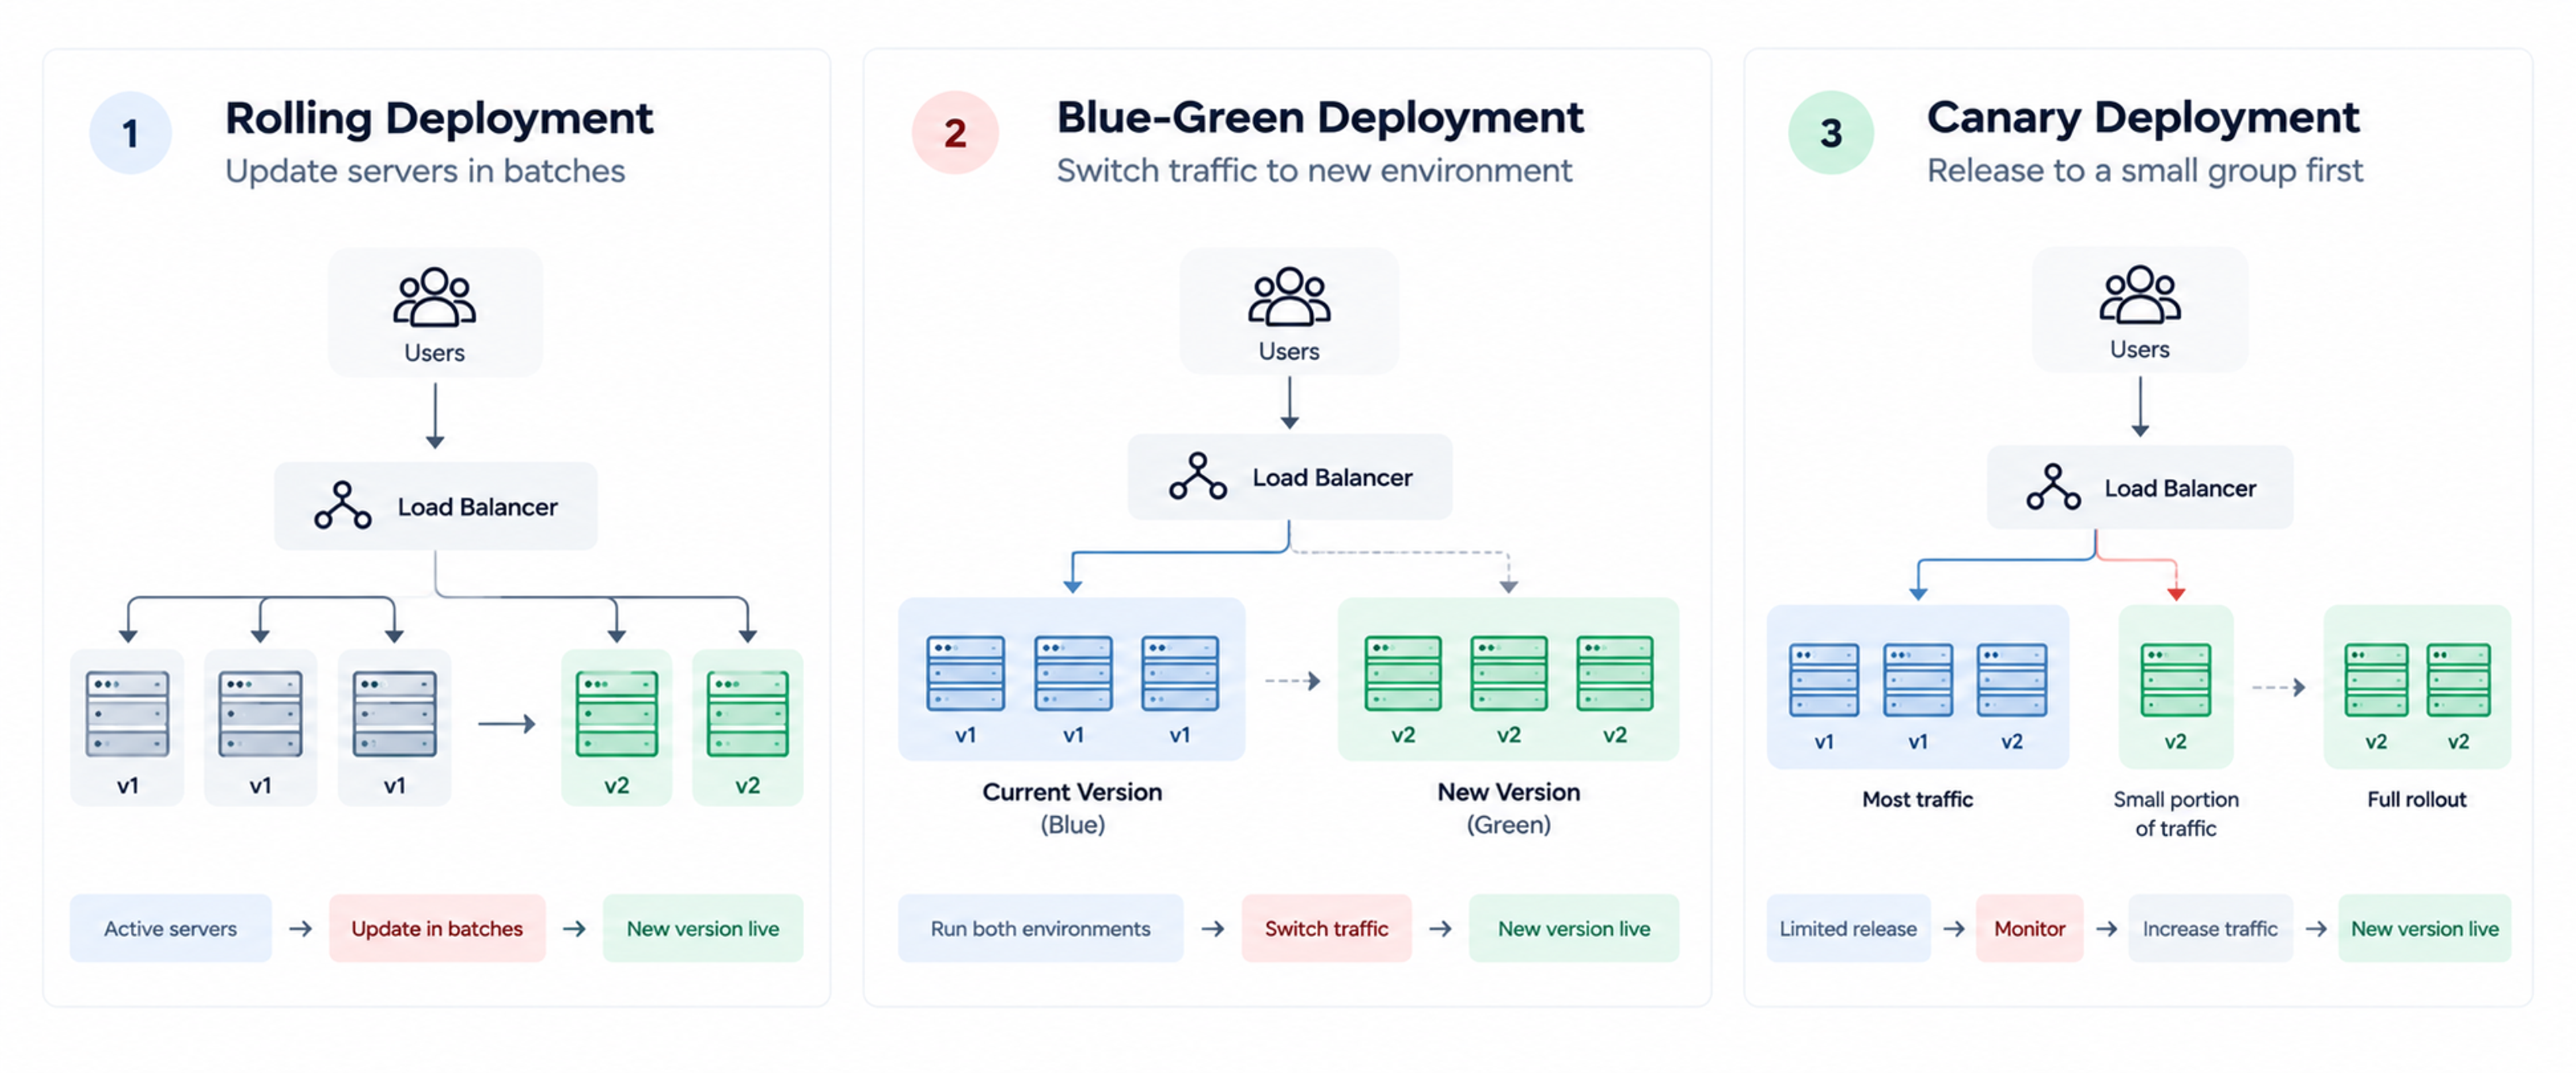Click the Users icon in Rolling Deployment
The image size is (2576, 1073).
click(x=435, y=297)
